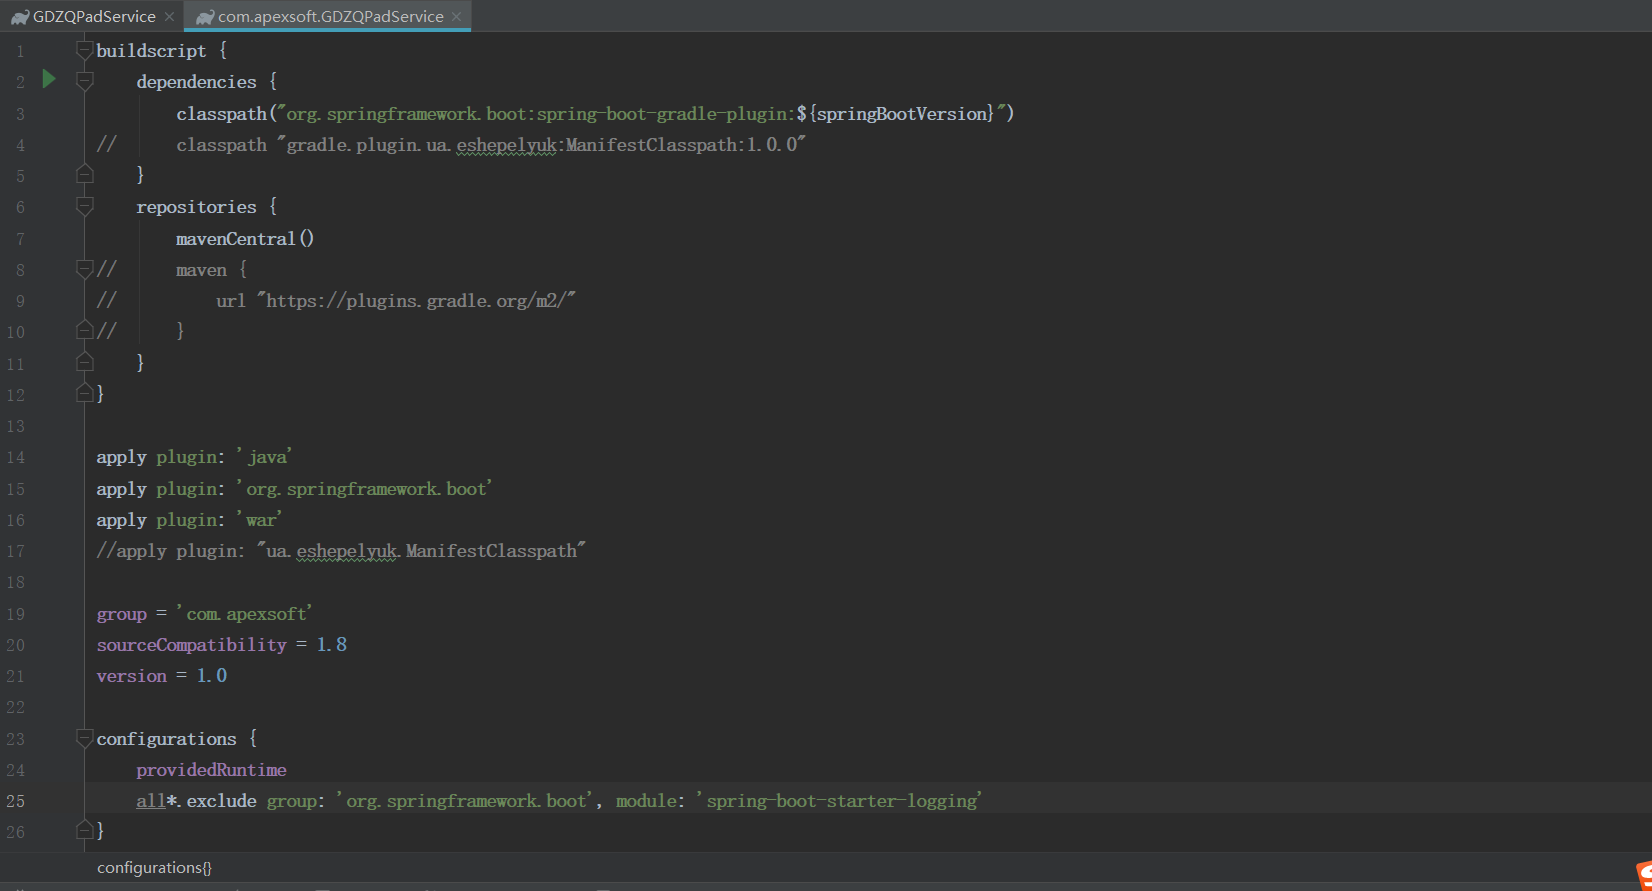Click the 'war' plugin string on line 16
The height and width of the screenshot is (891, 1652).
[x=260, y=520]
